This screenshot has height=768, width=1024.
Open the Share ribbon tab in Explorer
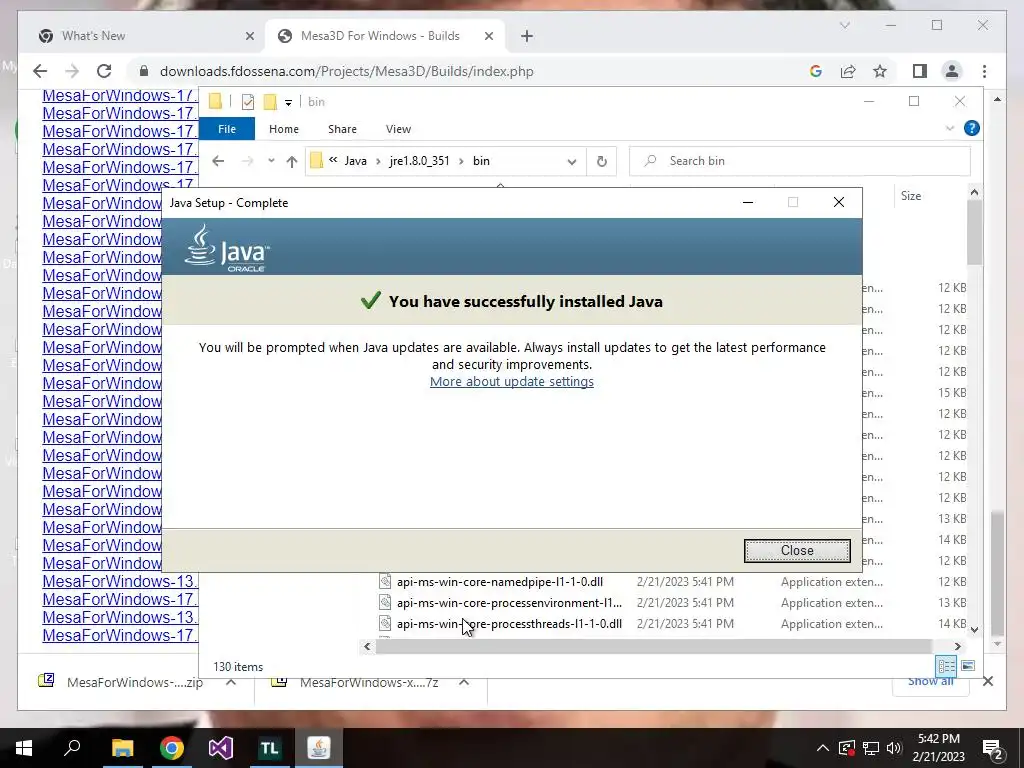(x=342, y=129)
